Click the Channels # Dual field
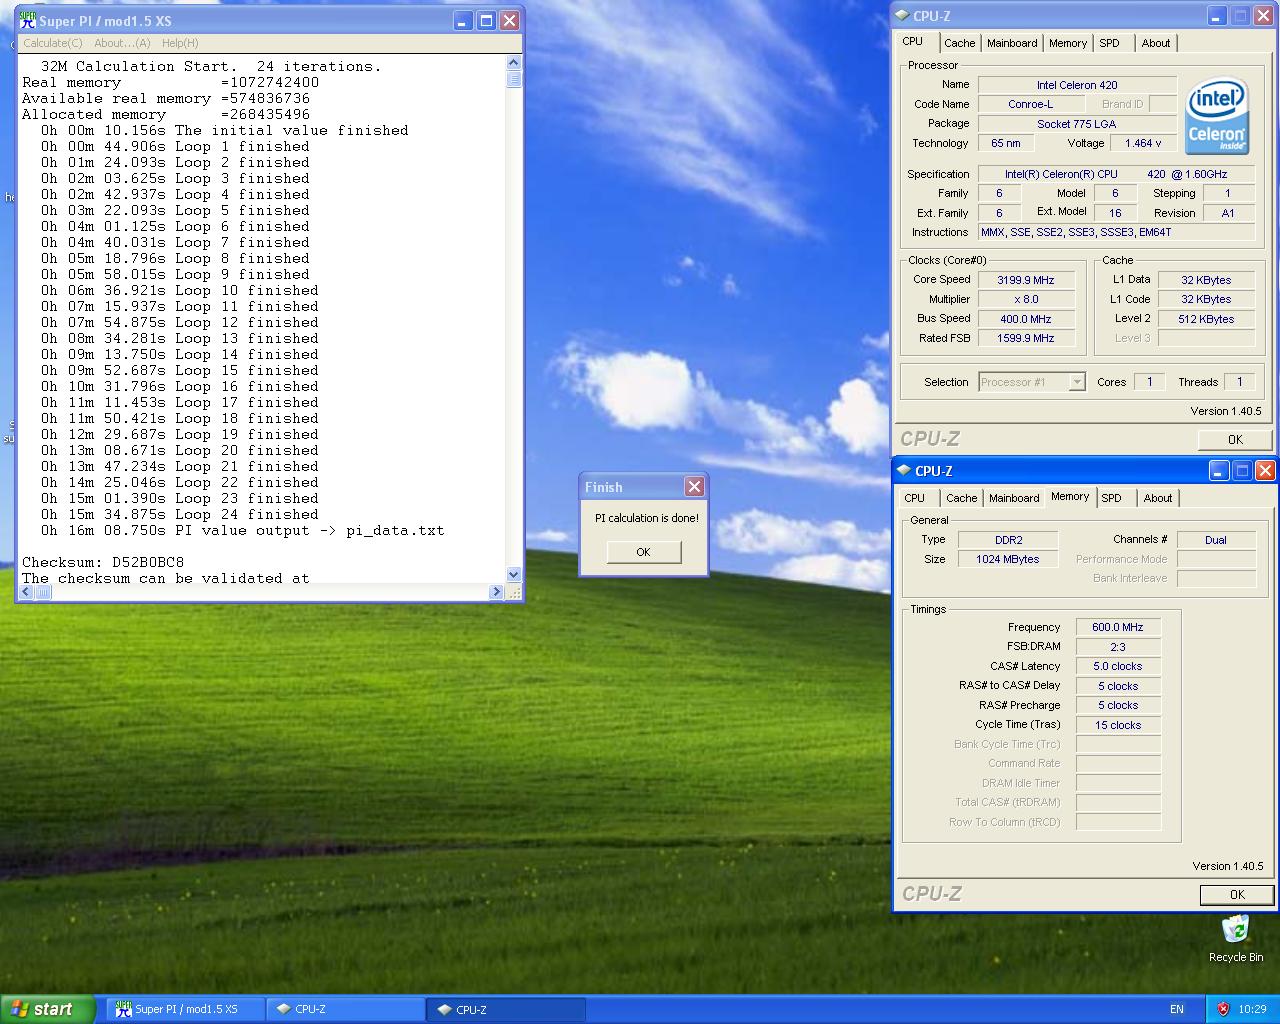This screenshot has height=1024, width=1280. pyautogui.click(x=1216, y=540)
